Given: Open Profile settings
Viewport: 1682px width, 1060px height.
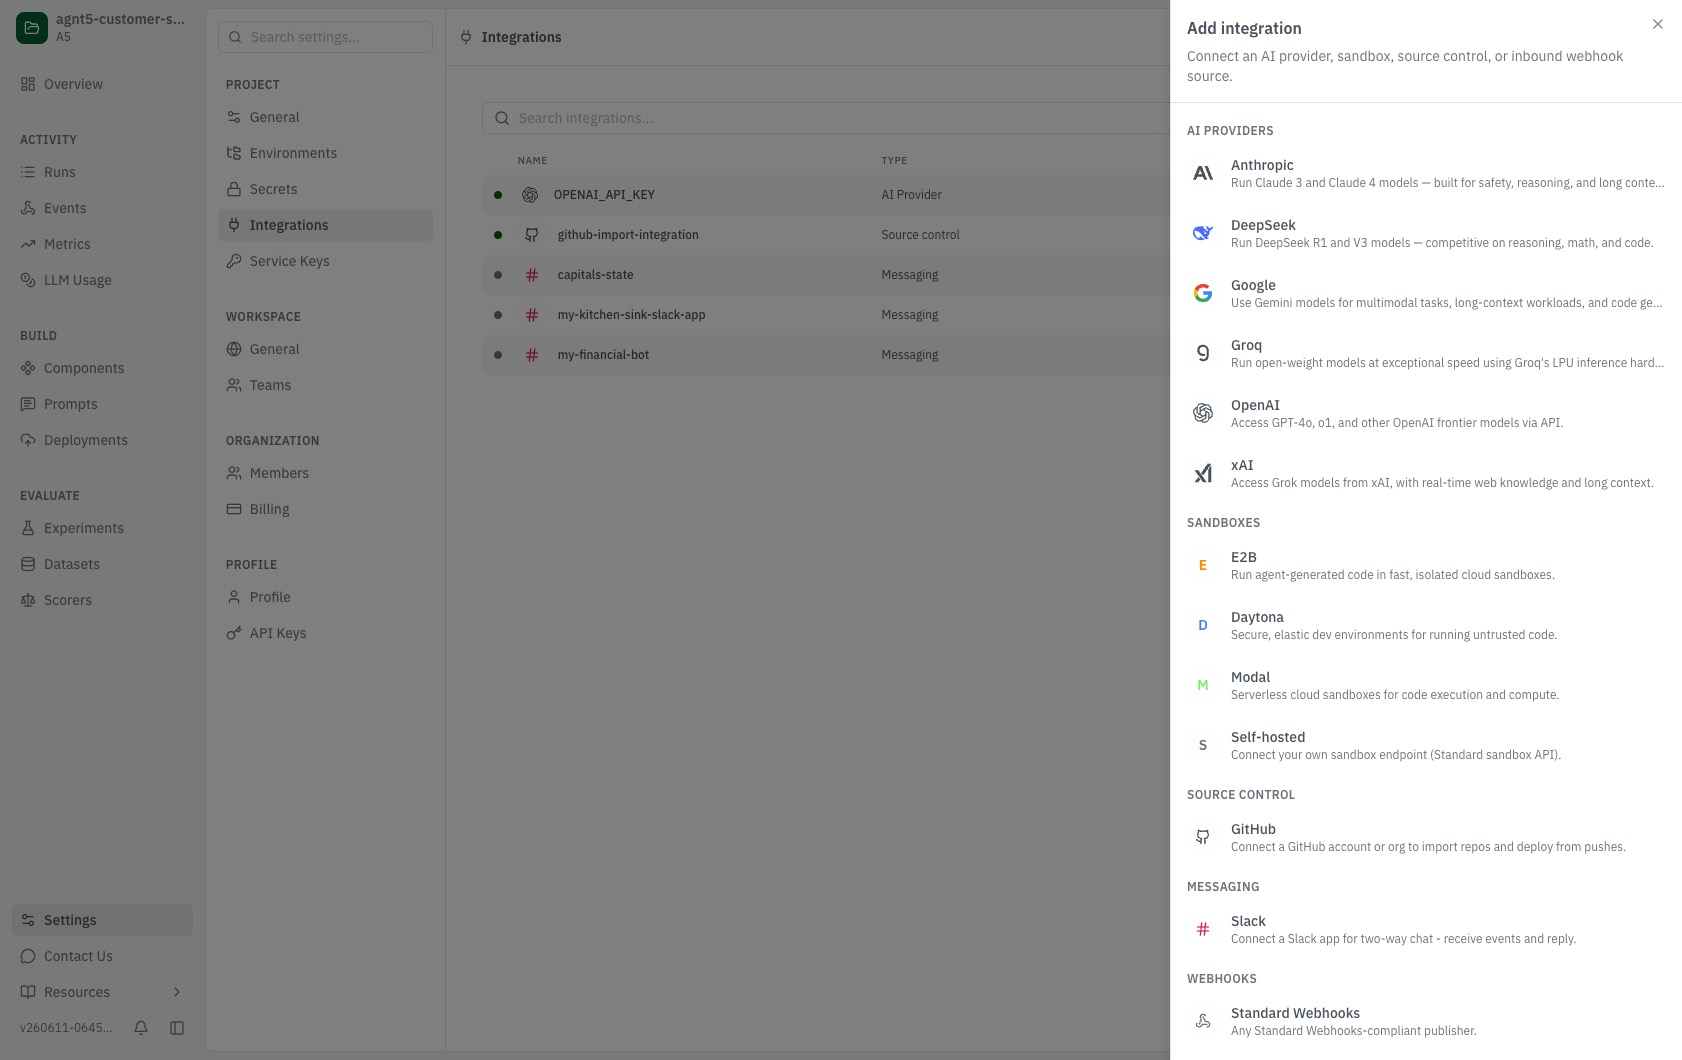Looking at the screenshot, I should 325,597.
